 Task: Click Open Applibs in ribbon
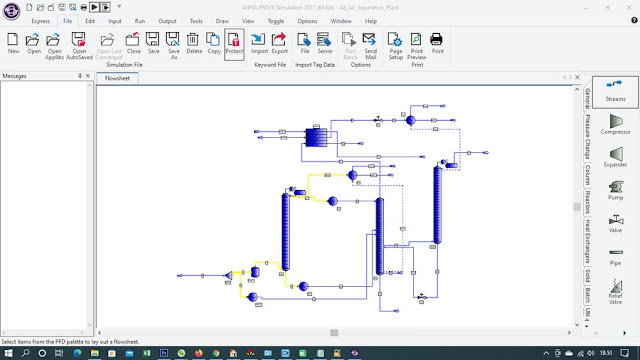(x=54, y=46)
